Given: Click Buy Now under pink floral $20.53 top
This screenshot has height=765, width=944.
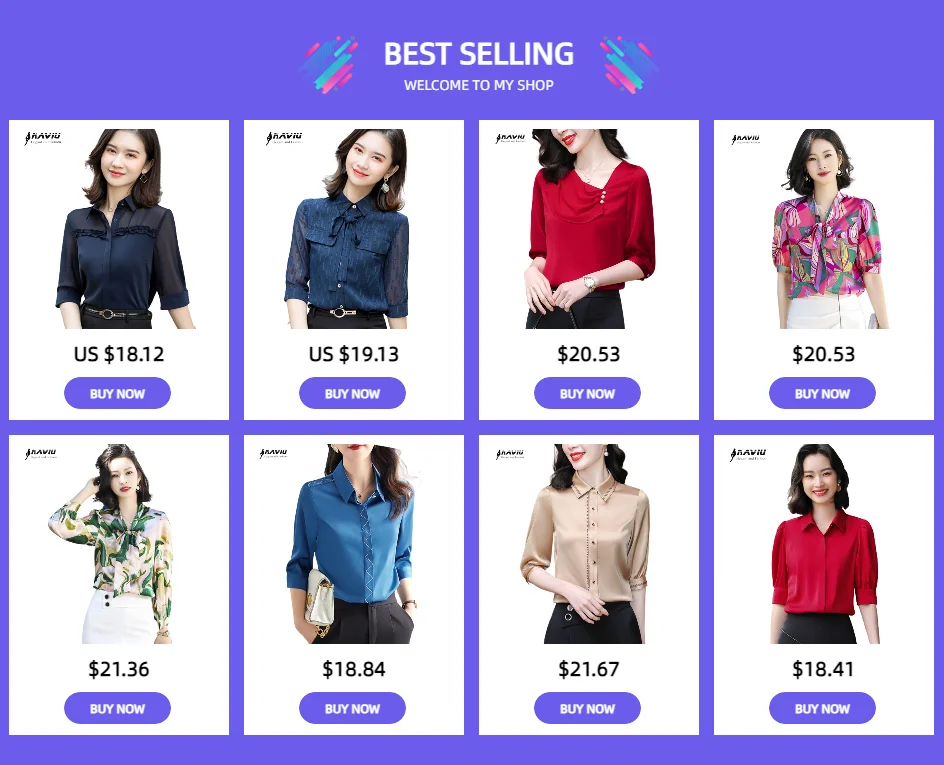Looking at the screenshot, I should coord(822,393).
